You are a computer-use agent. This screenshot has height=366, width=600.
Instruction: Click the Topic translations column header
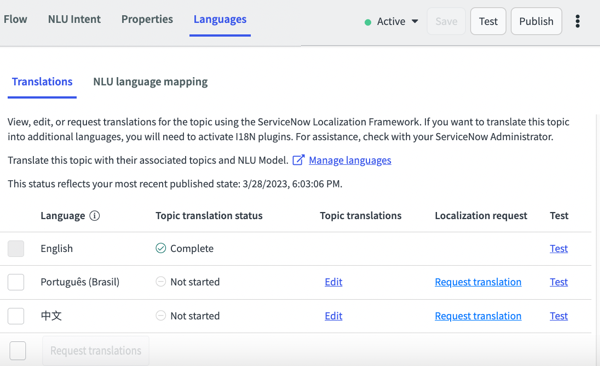click(x=360, y=216)
